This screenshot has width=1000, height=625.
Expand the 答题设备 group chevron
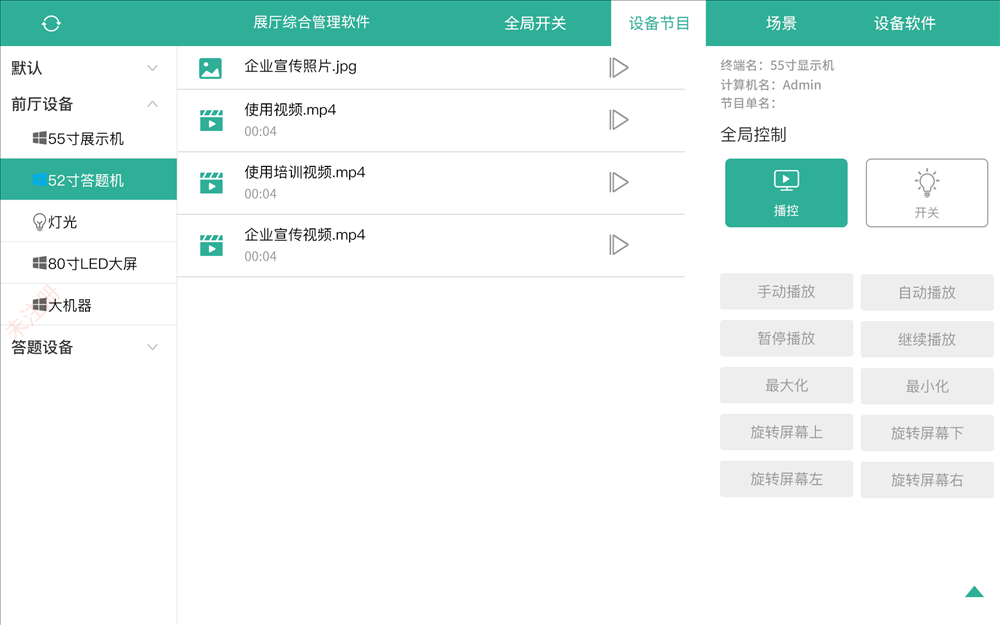pyautogui.click(x=152, y=347)
